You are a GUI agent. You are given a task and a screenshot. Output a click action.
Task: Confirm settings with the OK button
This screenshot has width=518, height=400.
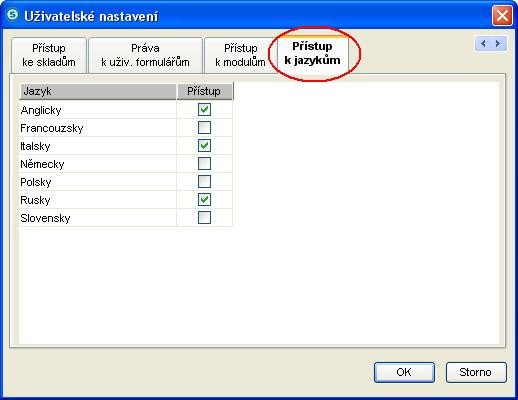404,372
